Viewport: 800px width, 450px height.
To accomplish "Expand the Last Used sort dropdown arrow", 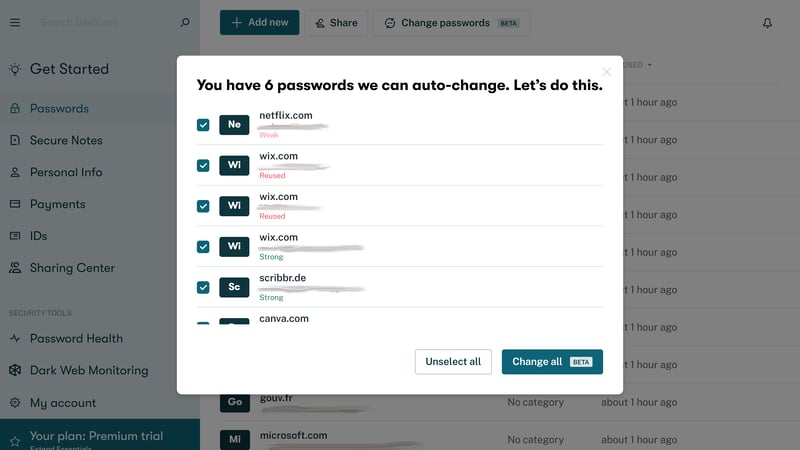I will pyautogui.click(x=649, y=65).
